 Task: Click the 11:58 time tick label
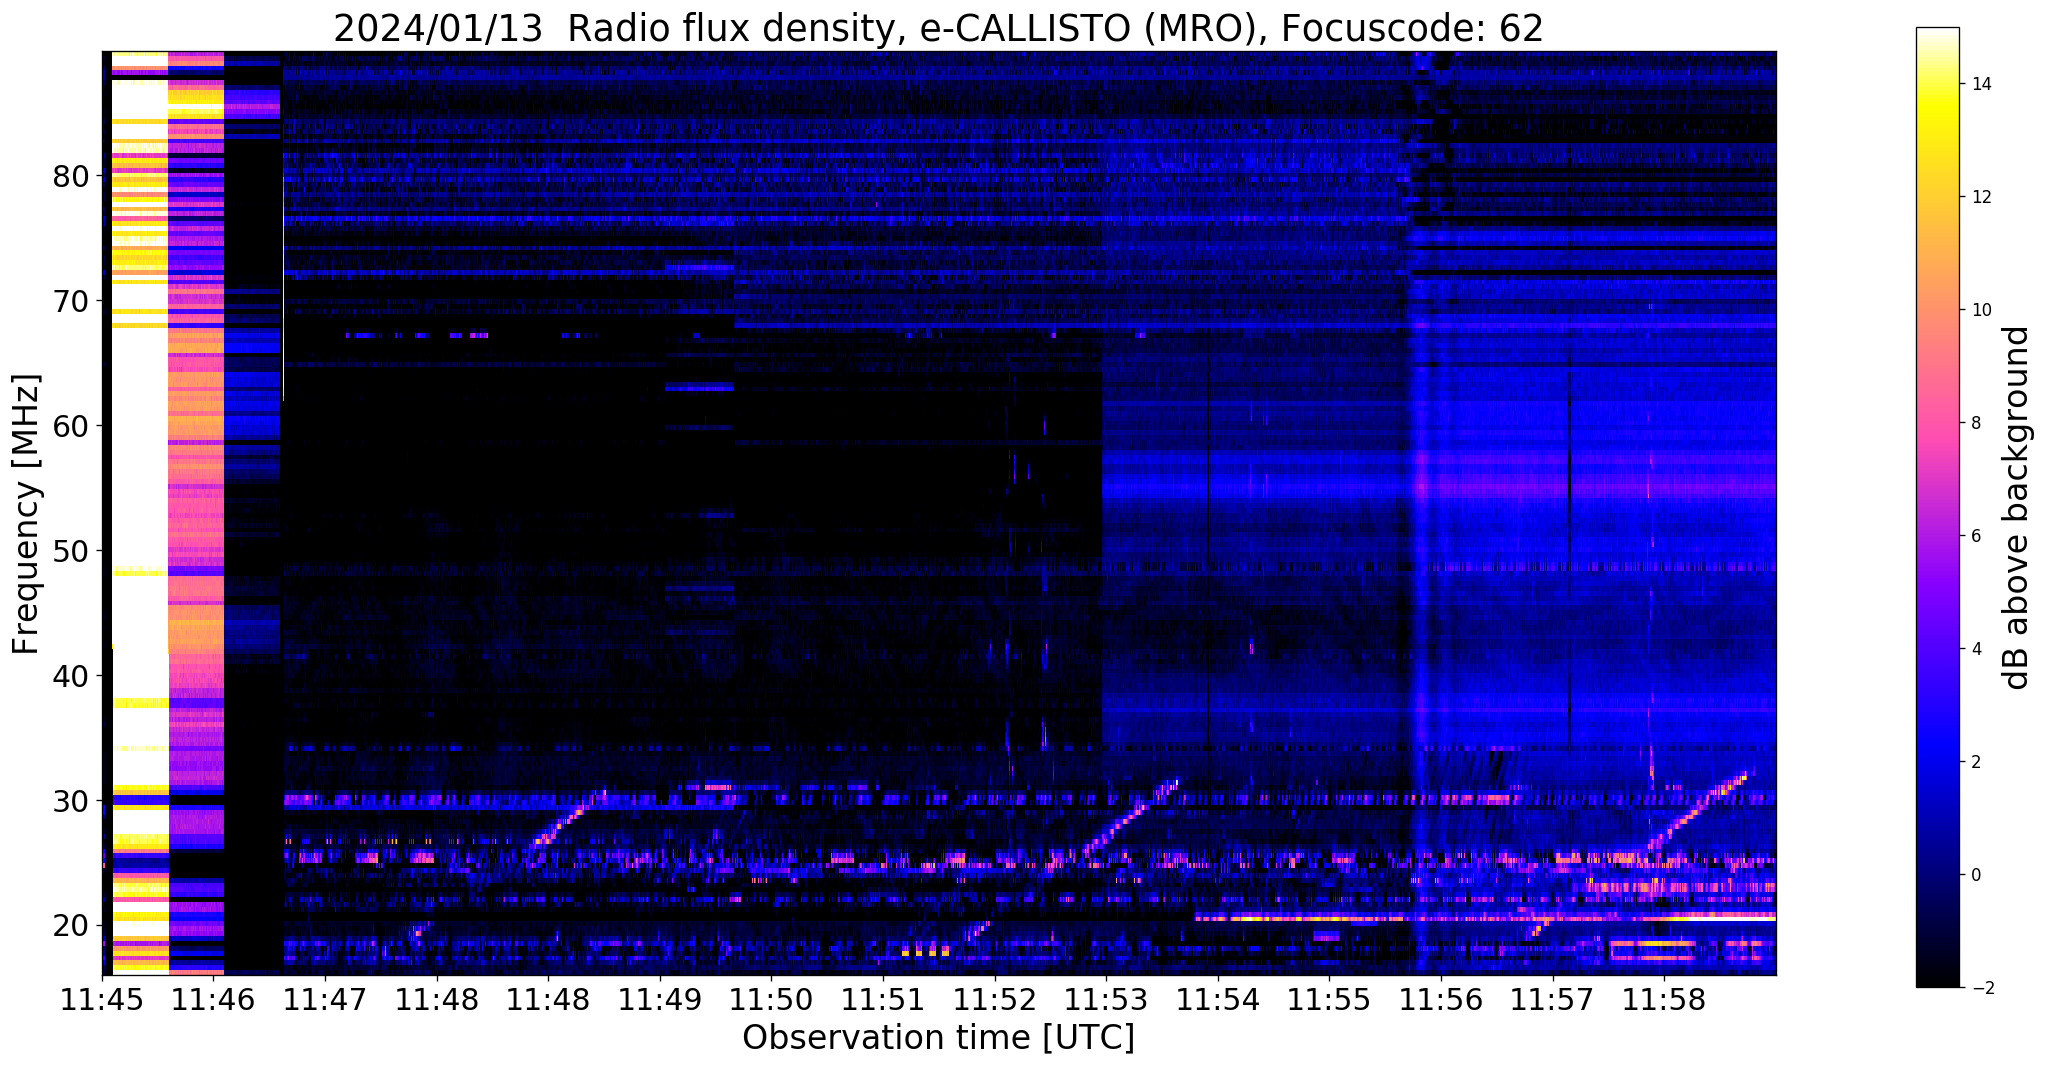1664,1000
